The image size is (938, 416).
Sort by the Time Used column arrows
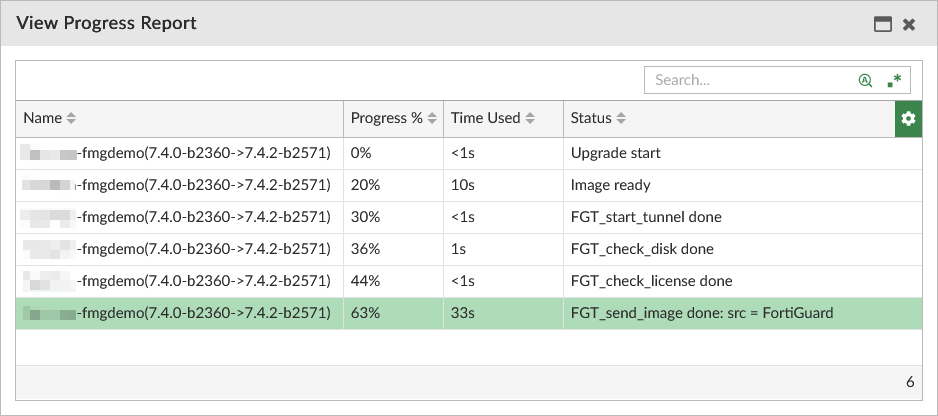[530, 119]
